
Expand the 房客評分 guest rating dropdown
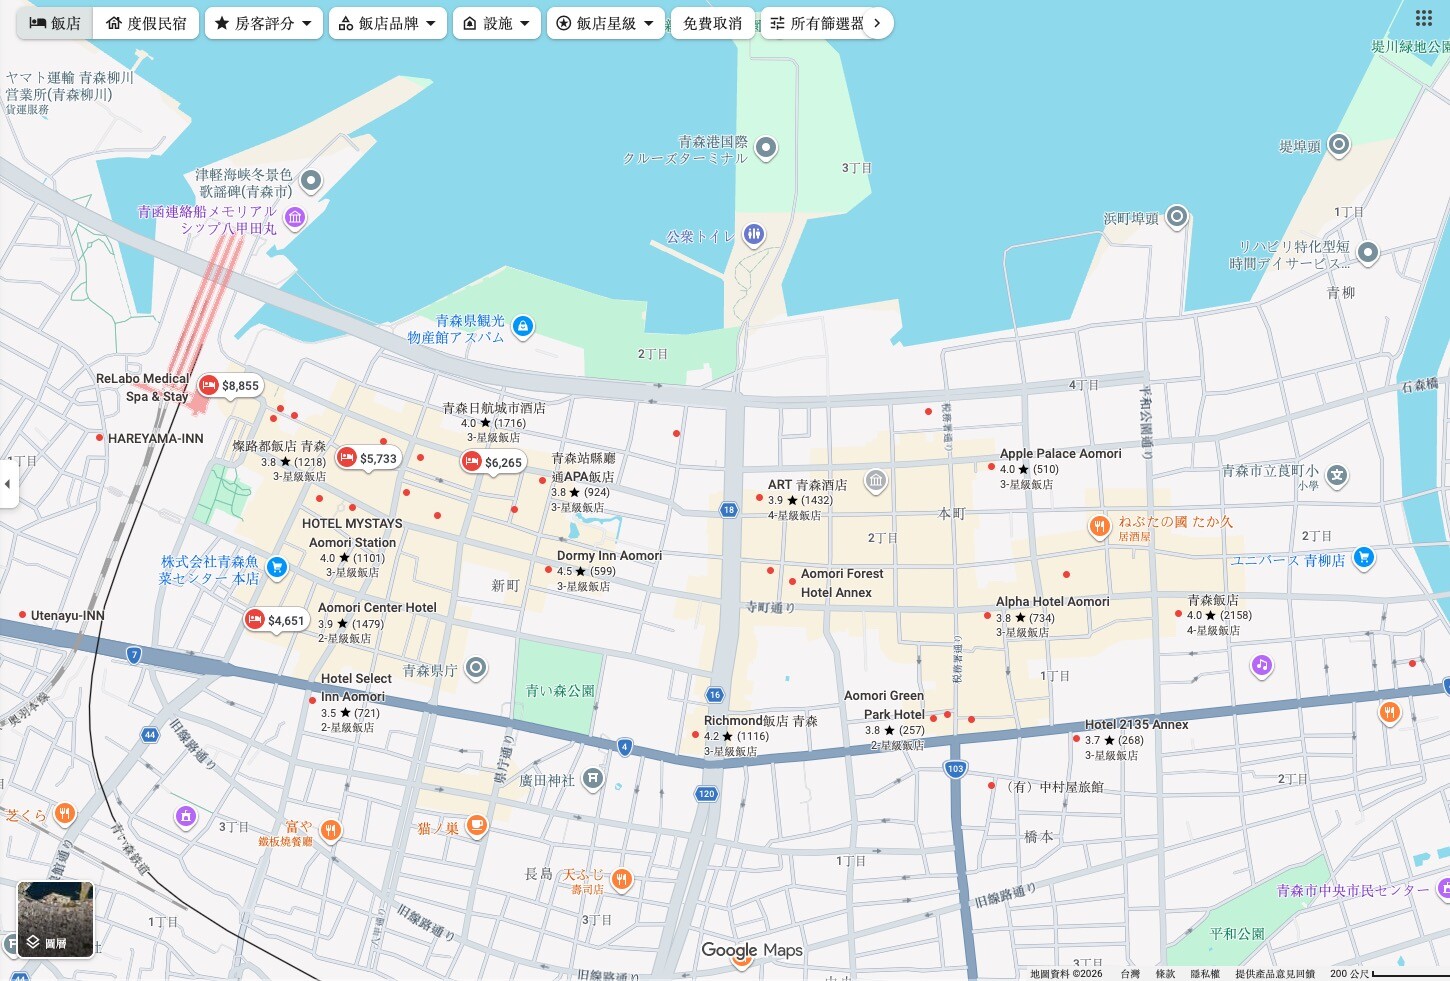263,23
